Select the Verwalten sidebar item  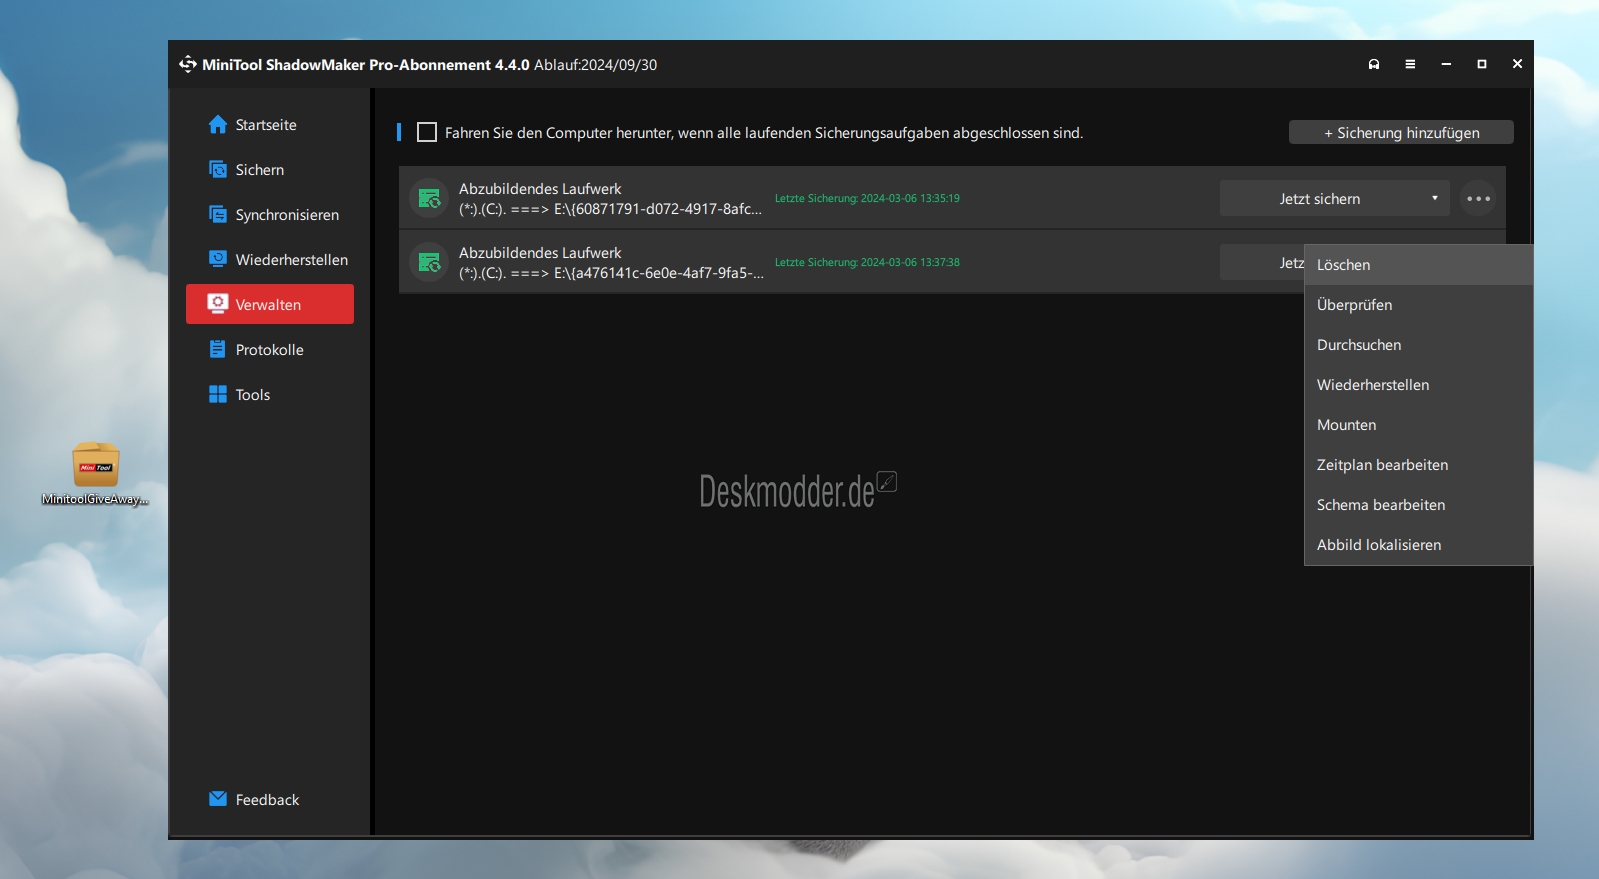[x=270, y=304]
